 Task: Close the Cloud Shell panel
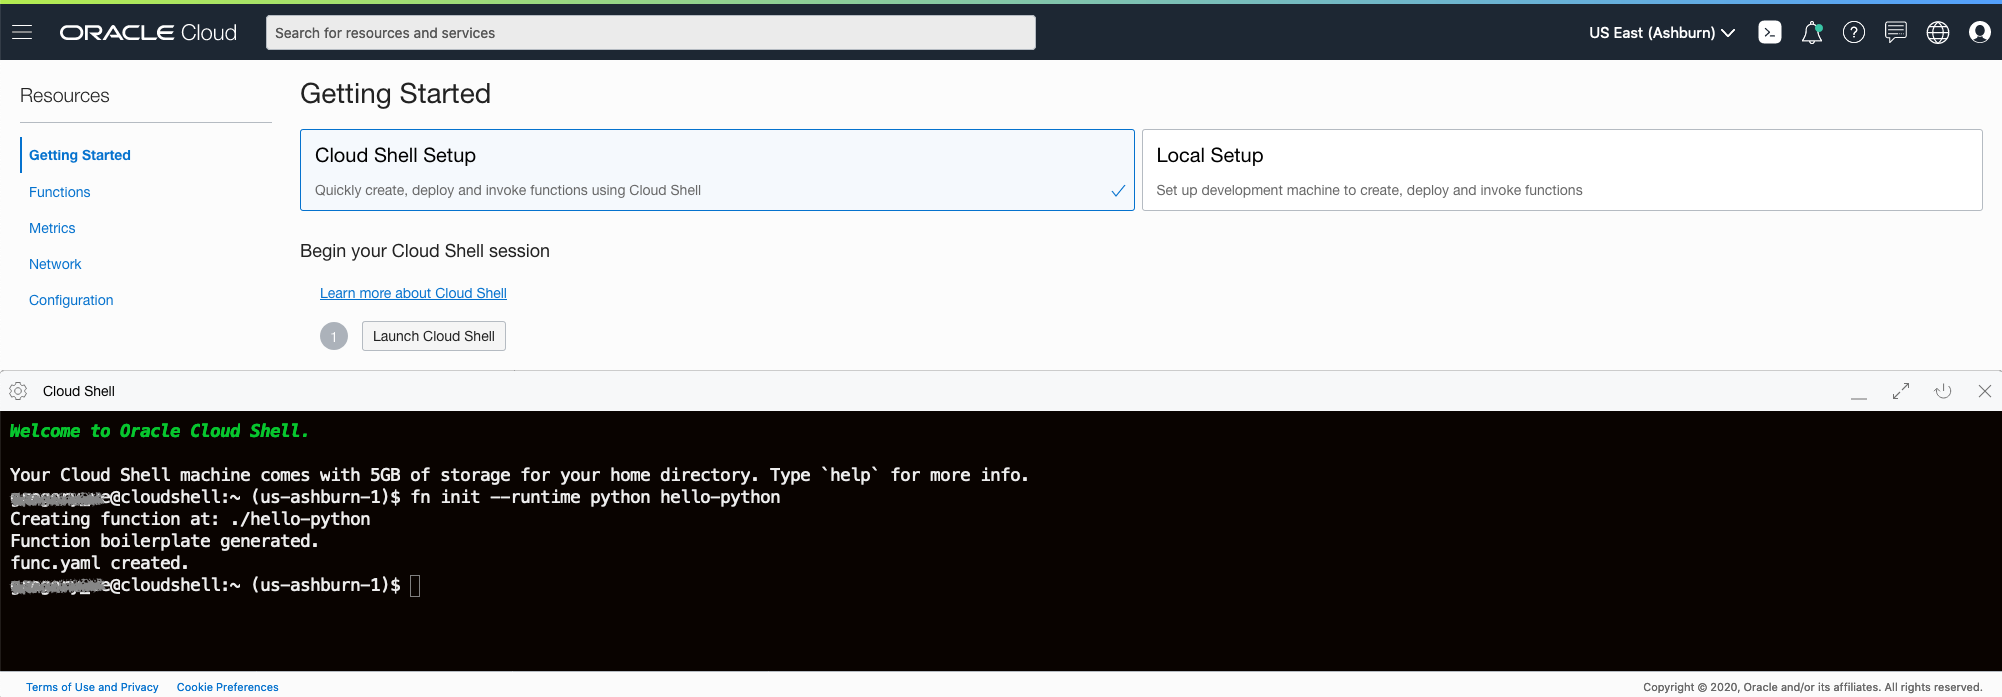click(1985, 391)
